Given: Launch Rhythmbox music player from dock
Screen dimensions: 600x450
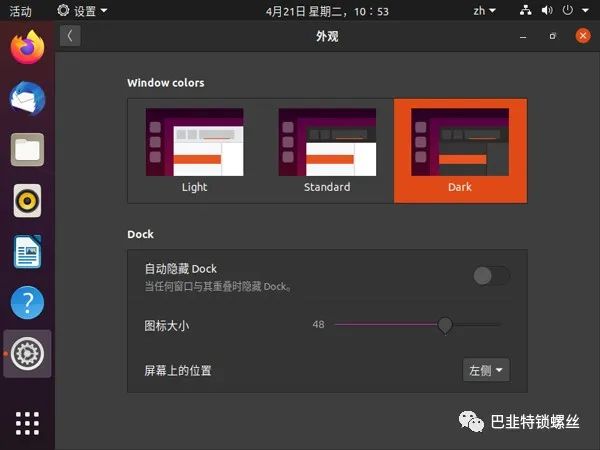Looking at the screenshot, I should click(x=27, y=201).
